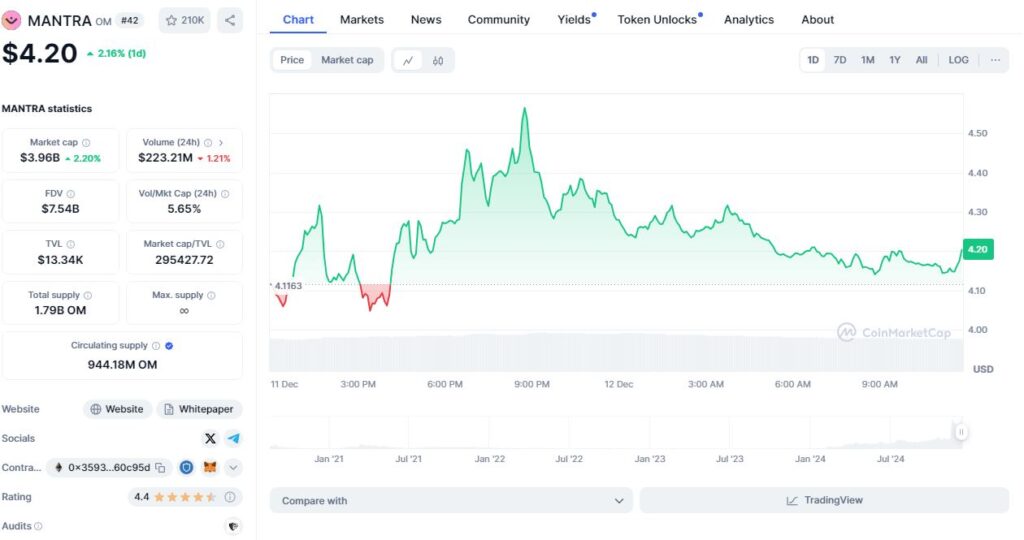Visit the MANTRA Website link
Viewport: 1024px width, 540px height.
pos(117,409)
